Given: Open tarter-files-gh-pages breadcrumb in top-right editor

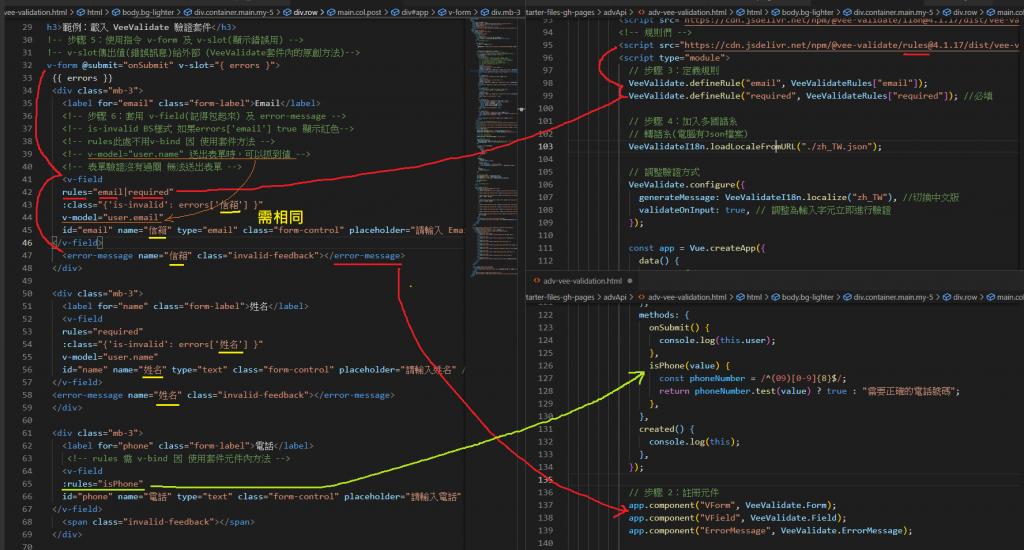Looking at the screenshot, I should 560,12.
